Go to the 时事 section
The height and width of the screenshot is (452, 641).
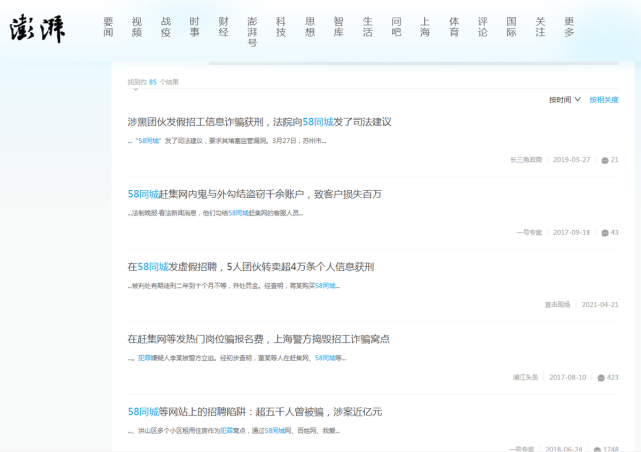coord(195,27)
